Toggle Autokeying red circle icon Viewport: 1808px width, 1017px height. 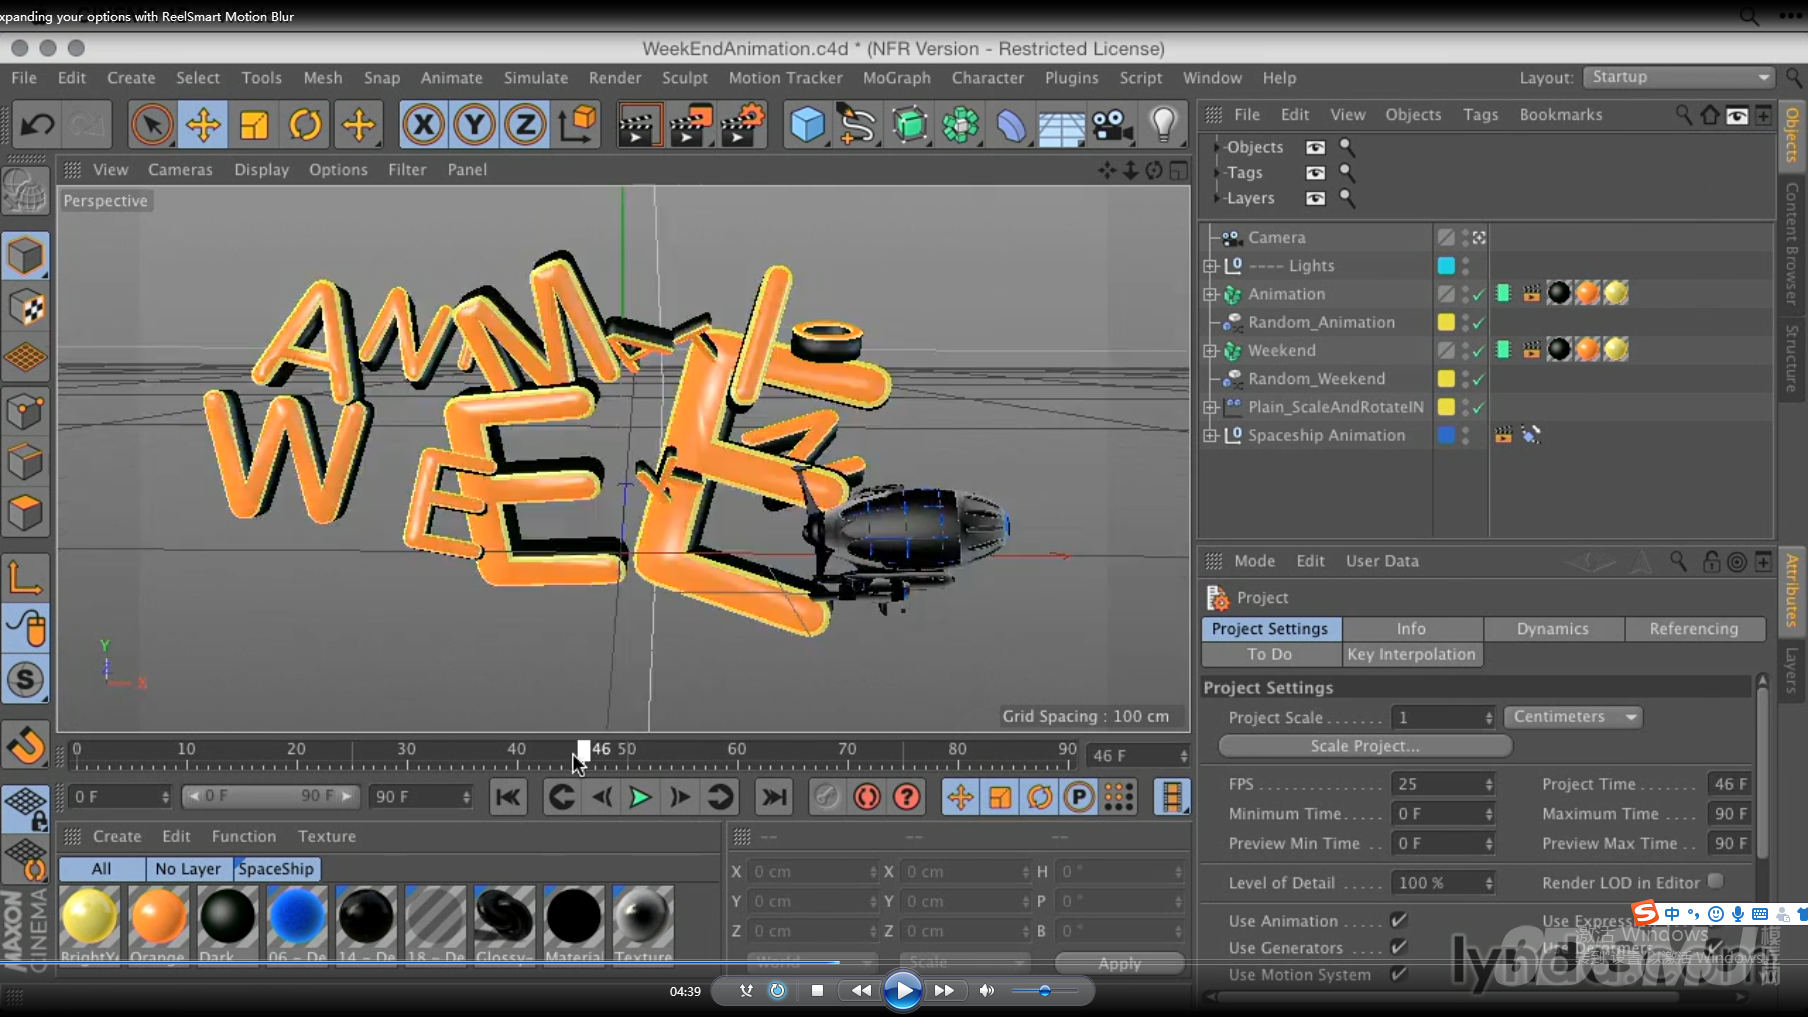click(x=867, y=797)
